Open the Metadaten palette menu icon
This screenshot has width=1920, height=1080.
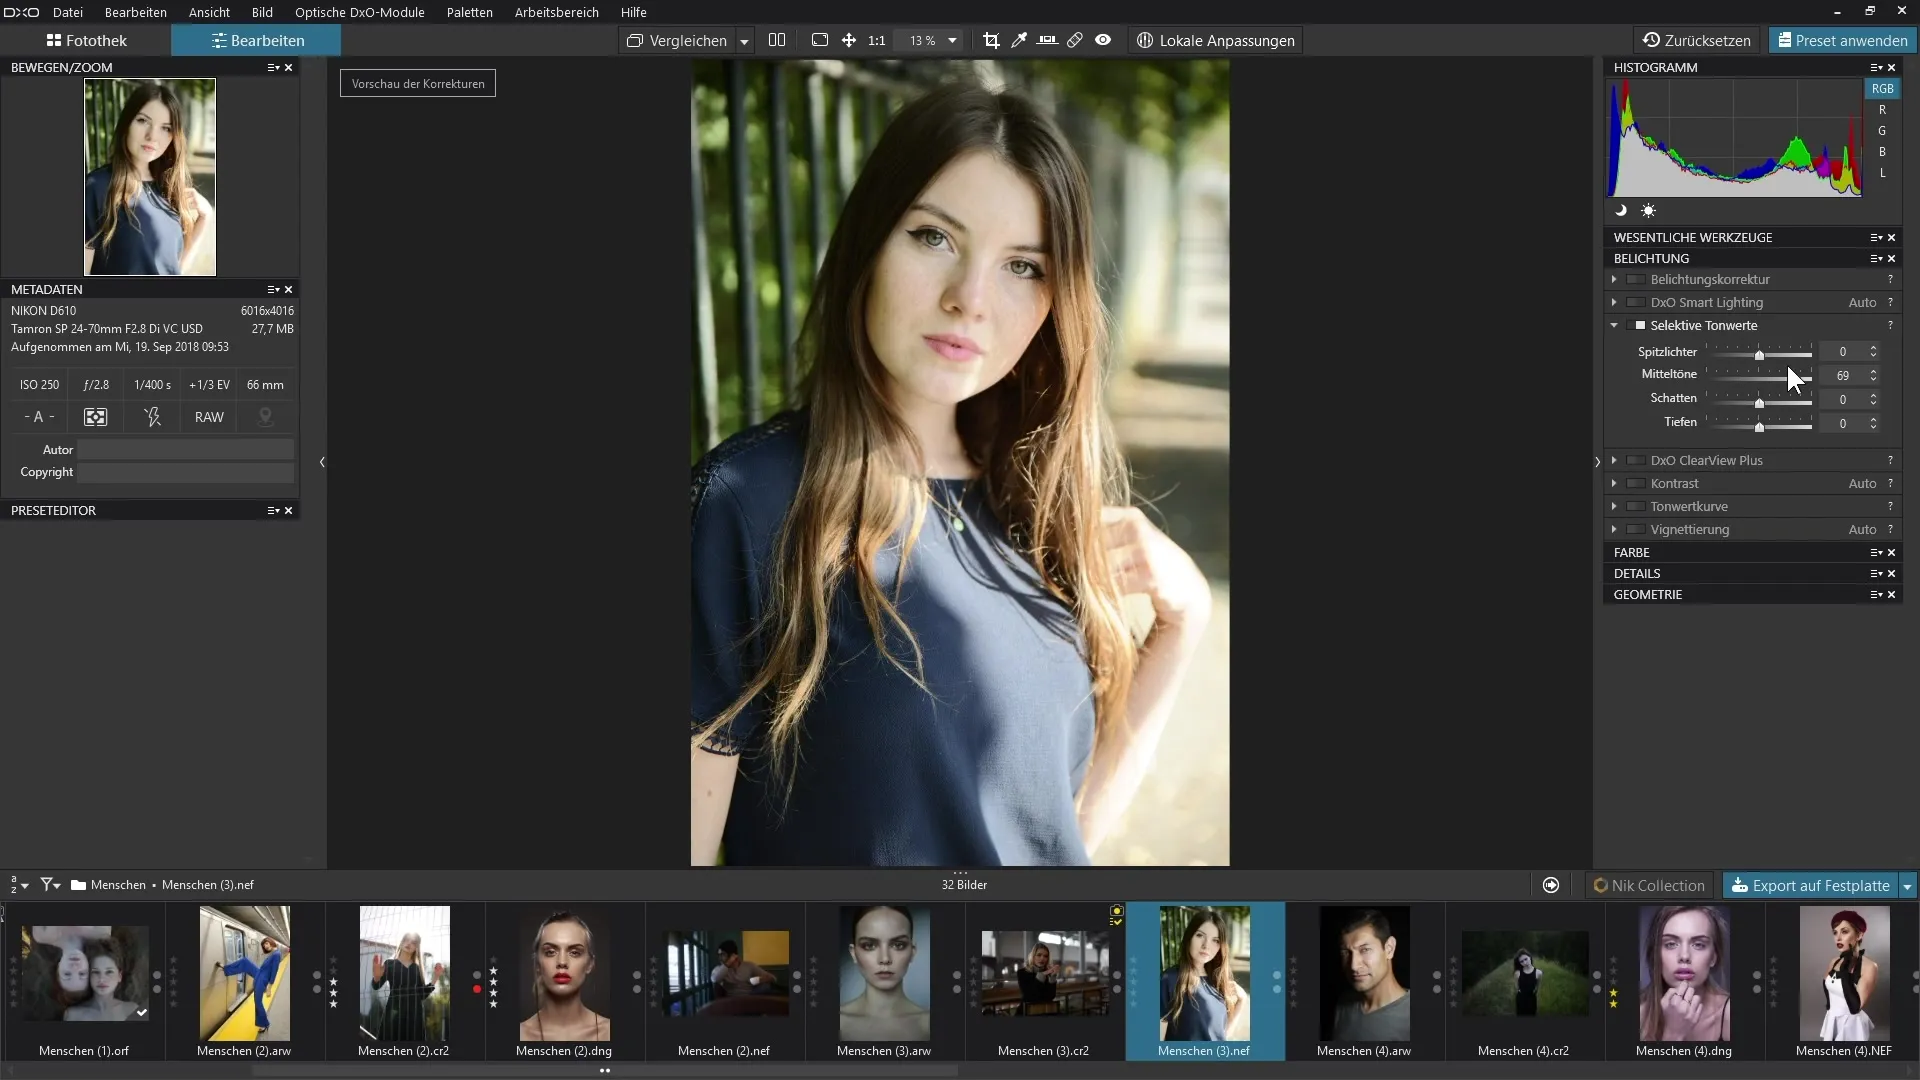pos(273,290)
